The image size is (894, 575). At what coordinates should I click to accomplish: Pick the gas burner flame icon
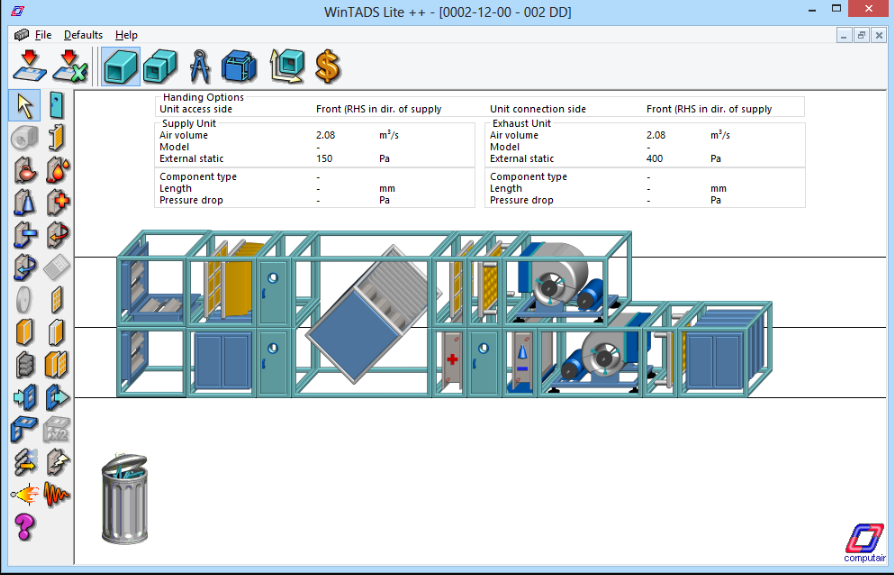pyautogui.click(x=25, y=495)
